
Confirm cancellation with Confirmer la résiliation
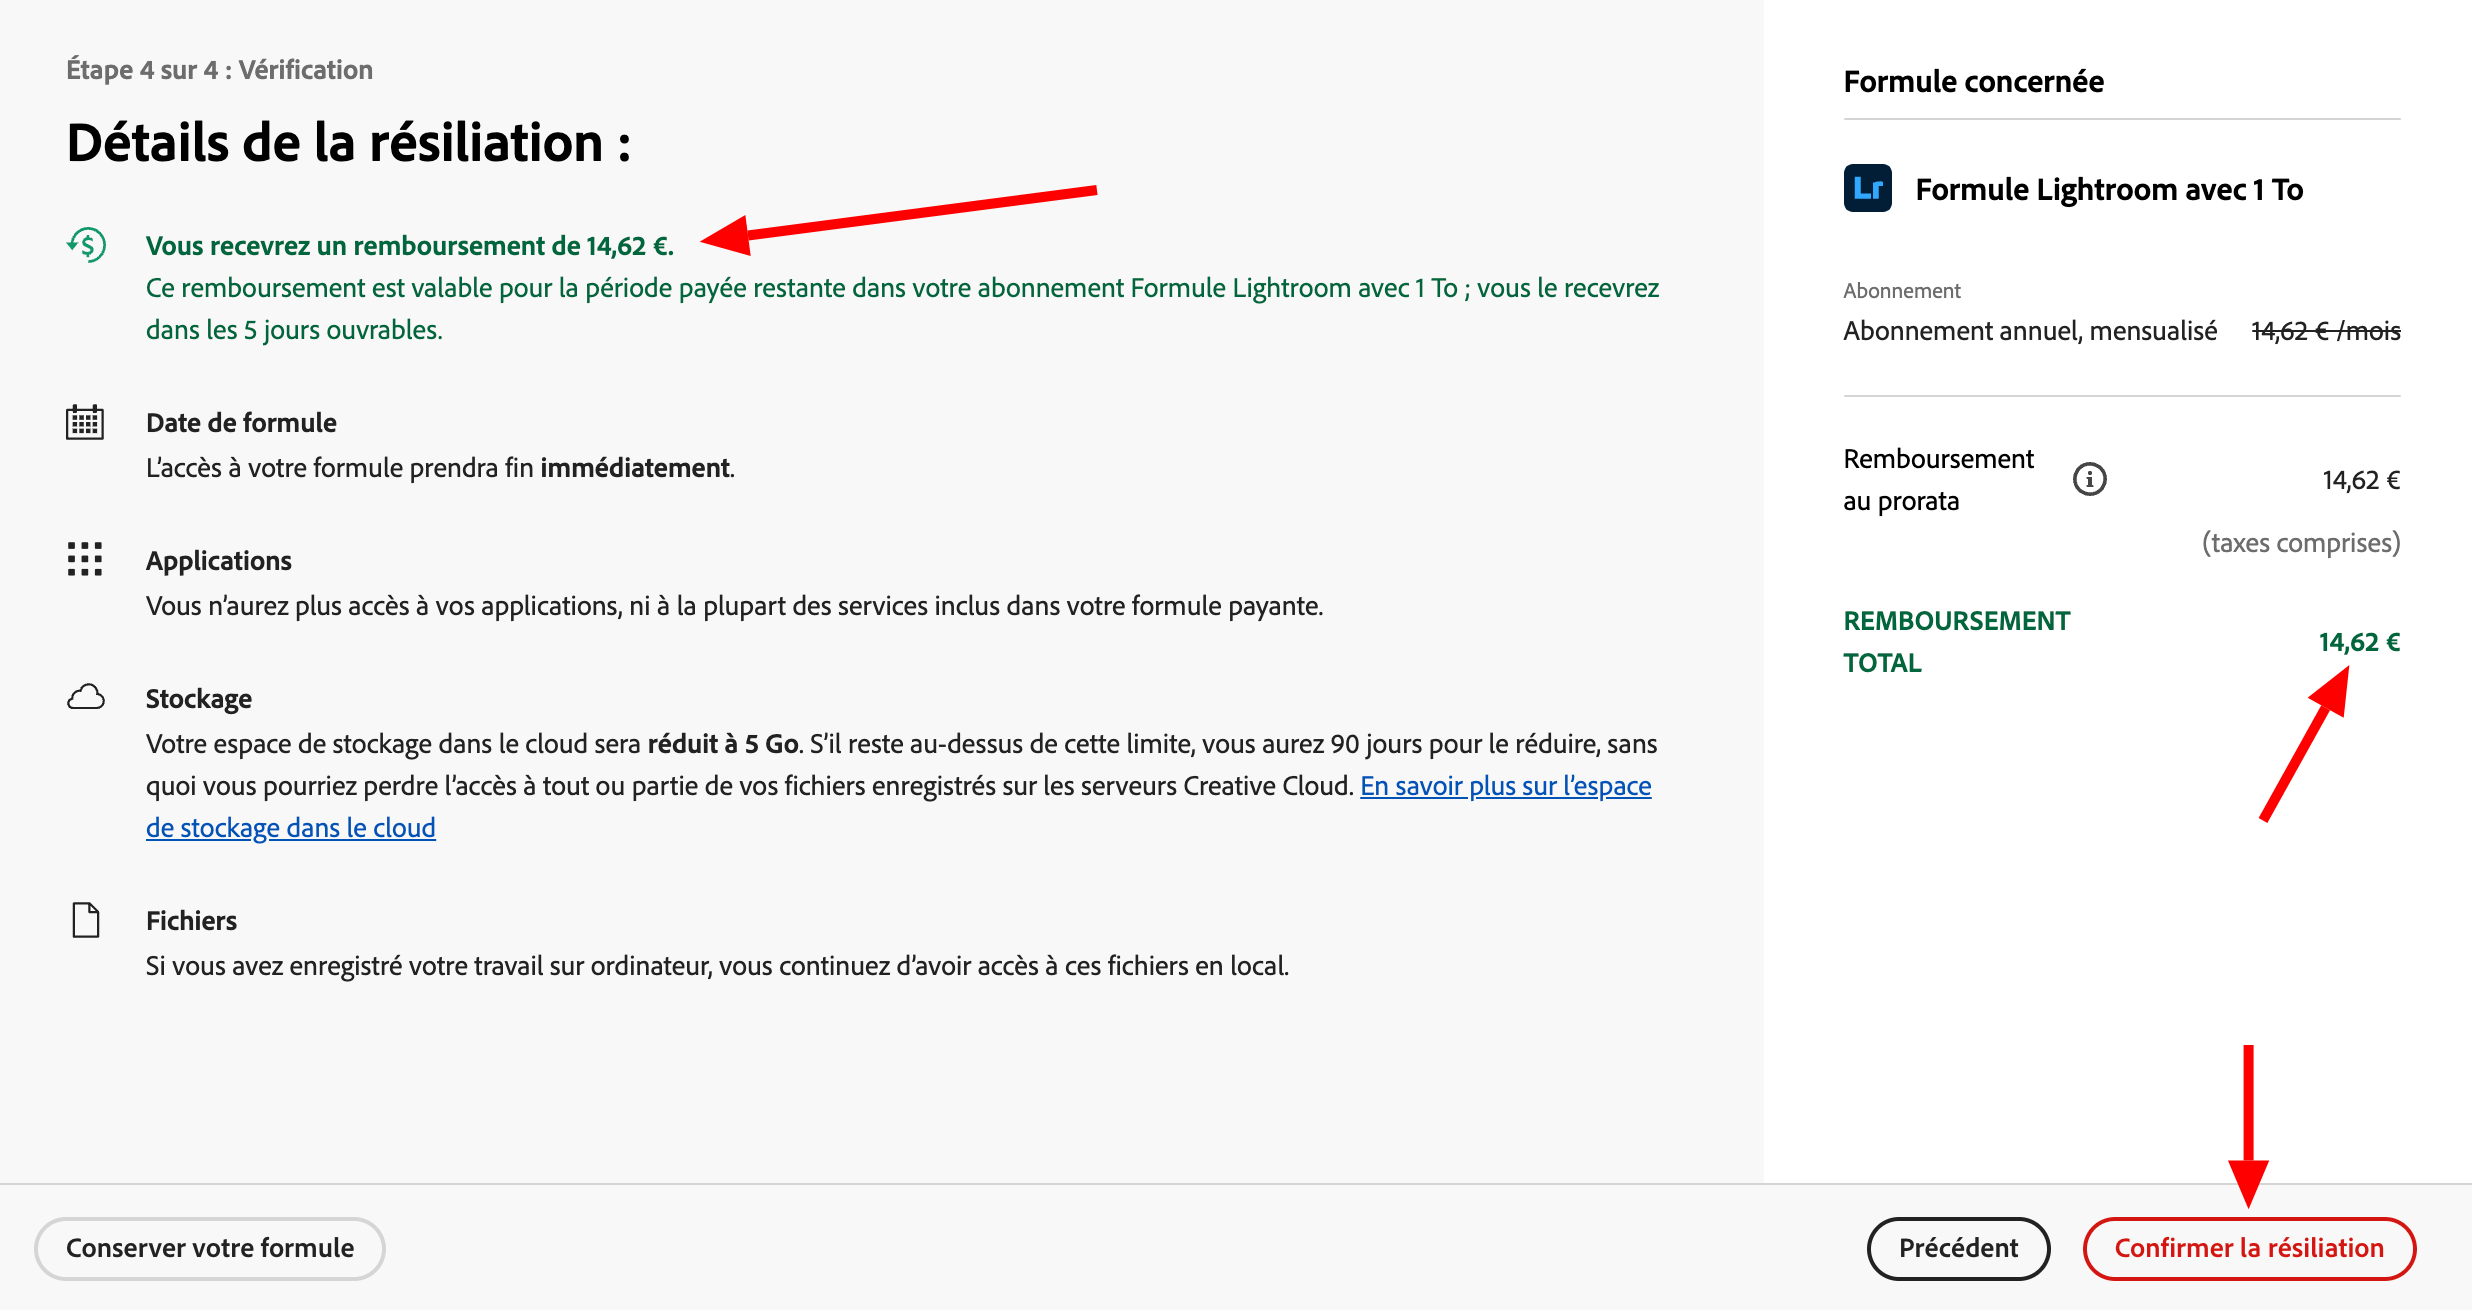pos(2249,1248)
